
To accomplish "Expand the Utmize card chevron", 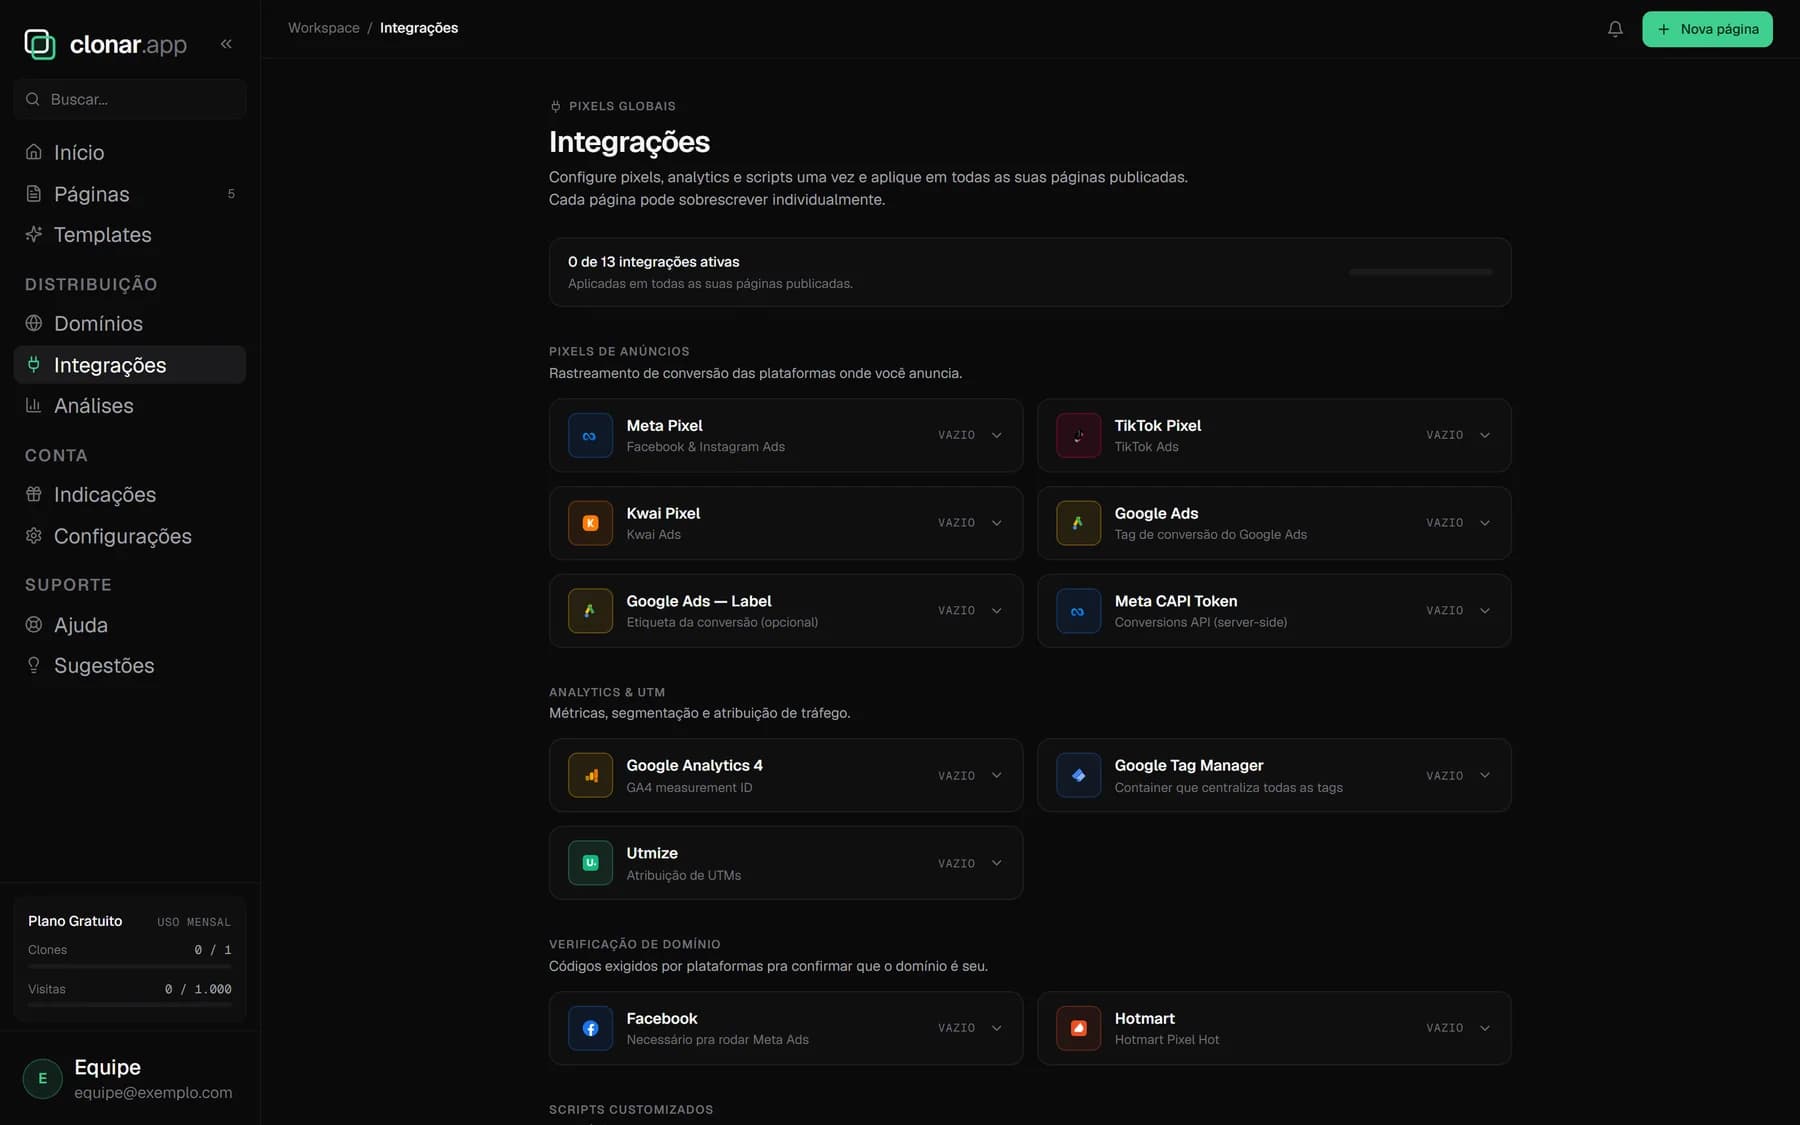I will tap(996, 863).
